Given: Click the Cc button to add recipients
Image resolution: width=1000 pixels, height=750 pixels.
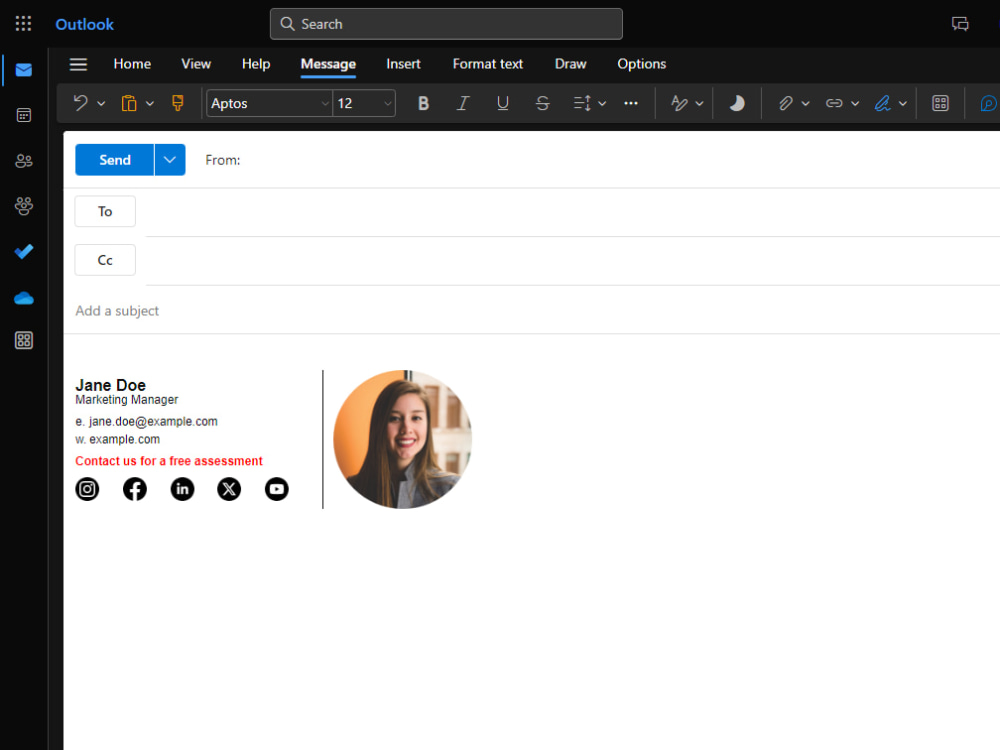Looking at the screenshot, I should pos(105,259).
